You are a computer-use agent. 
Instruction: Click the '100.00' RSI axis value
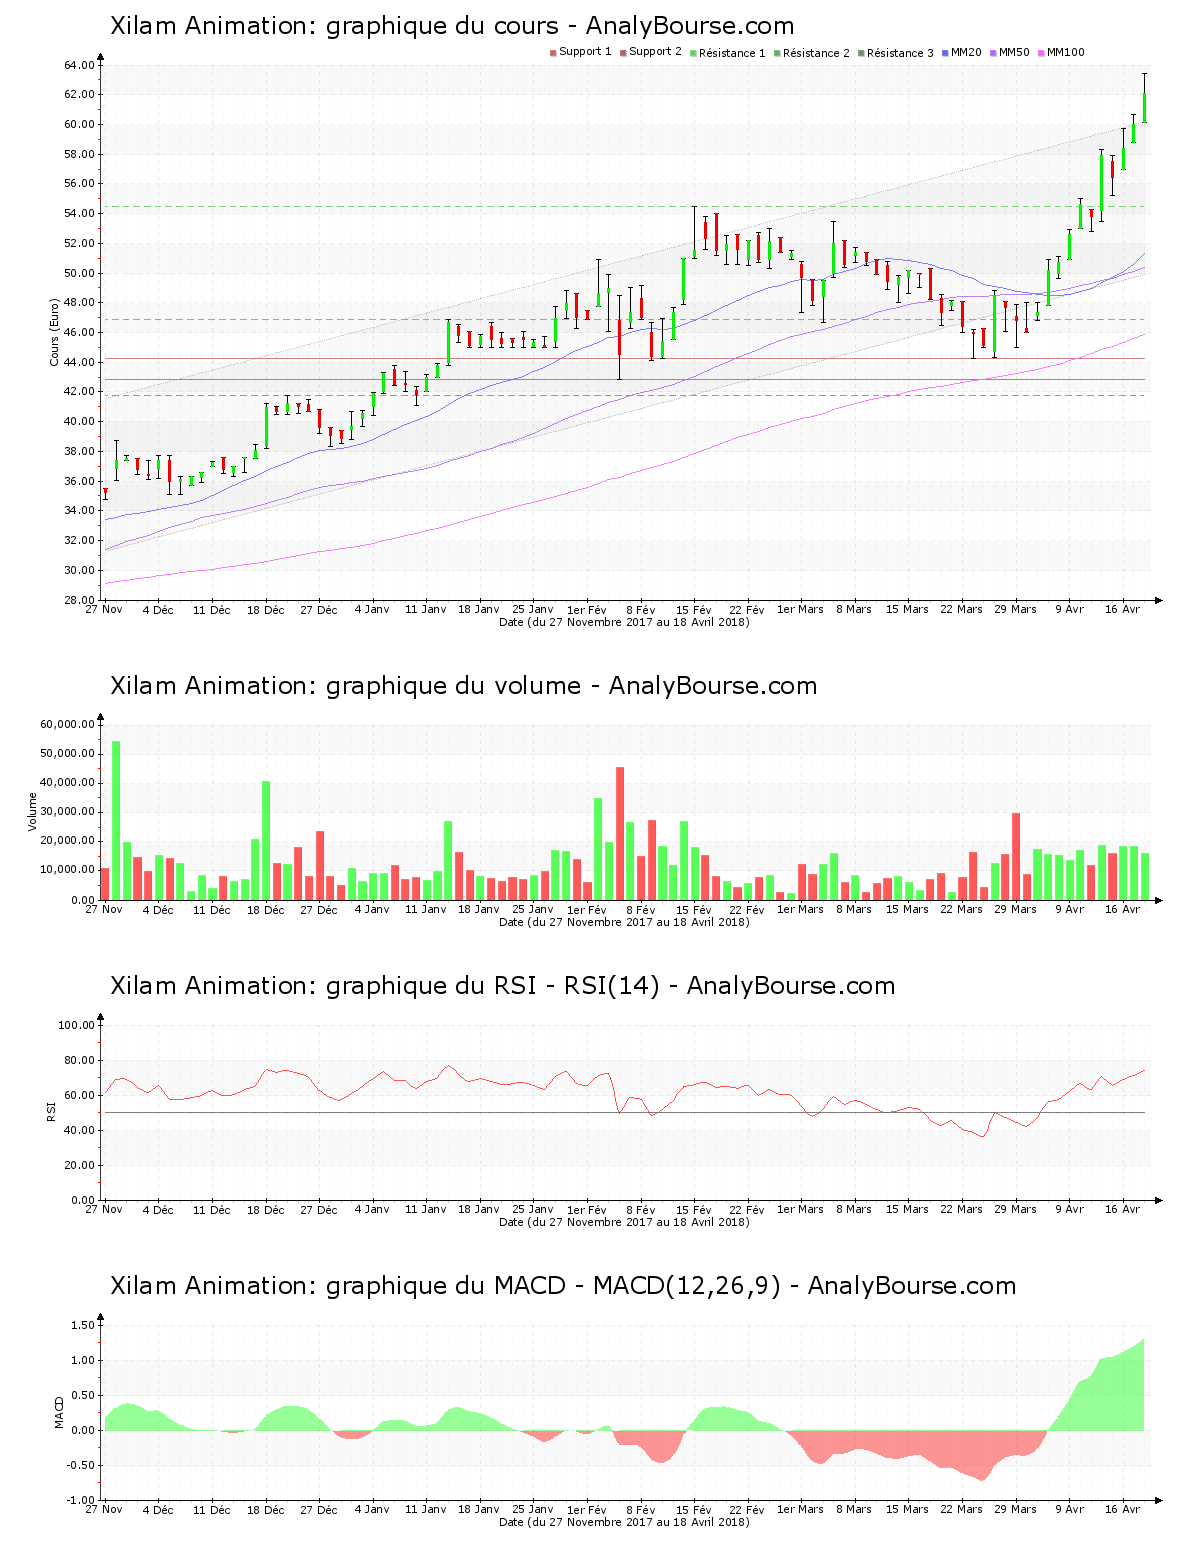[76, 1025]
